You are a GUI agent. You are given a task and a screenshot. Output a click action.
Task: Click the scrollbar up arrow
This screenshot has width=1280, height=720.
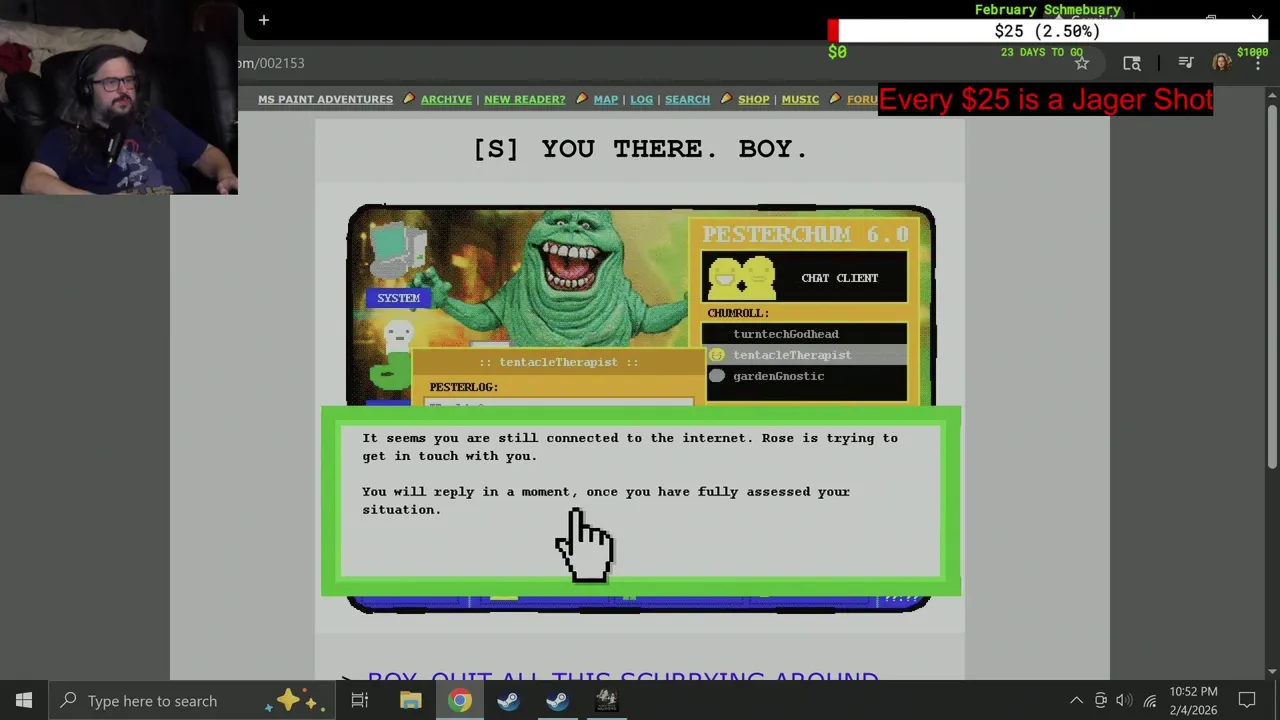coord(1272,94)
